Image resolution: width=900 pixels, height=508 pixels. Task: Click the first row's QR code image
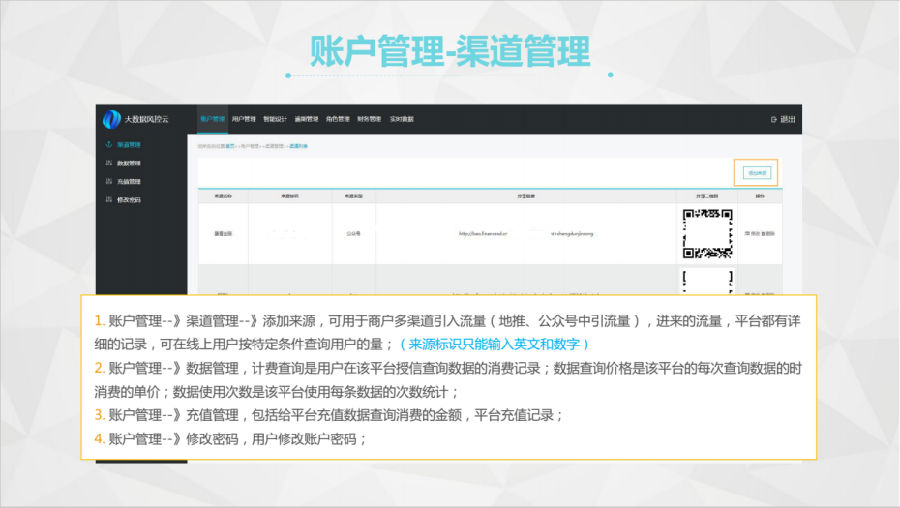[x=707, y=232]
